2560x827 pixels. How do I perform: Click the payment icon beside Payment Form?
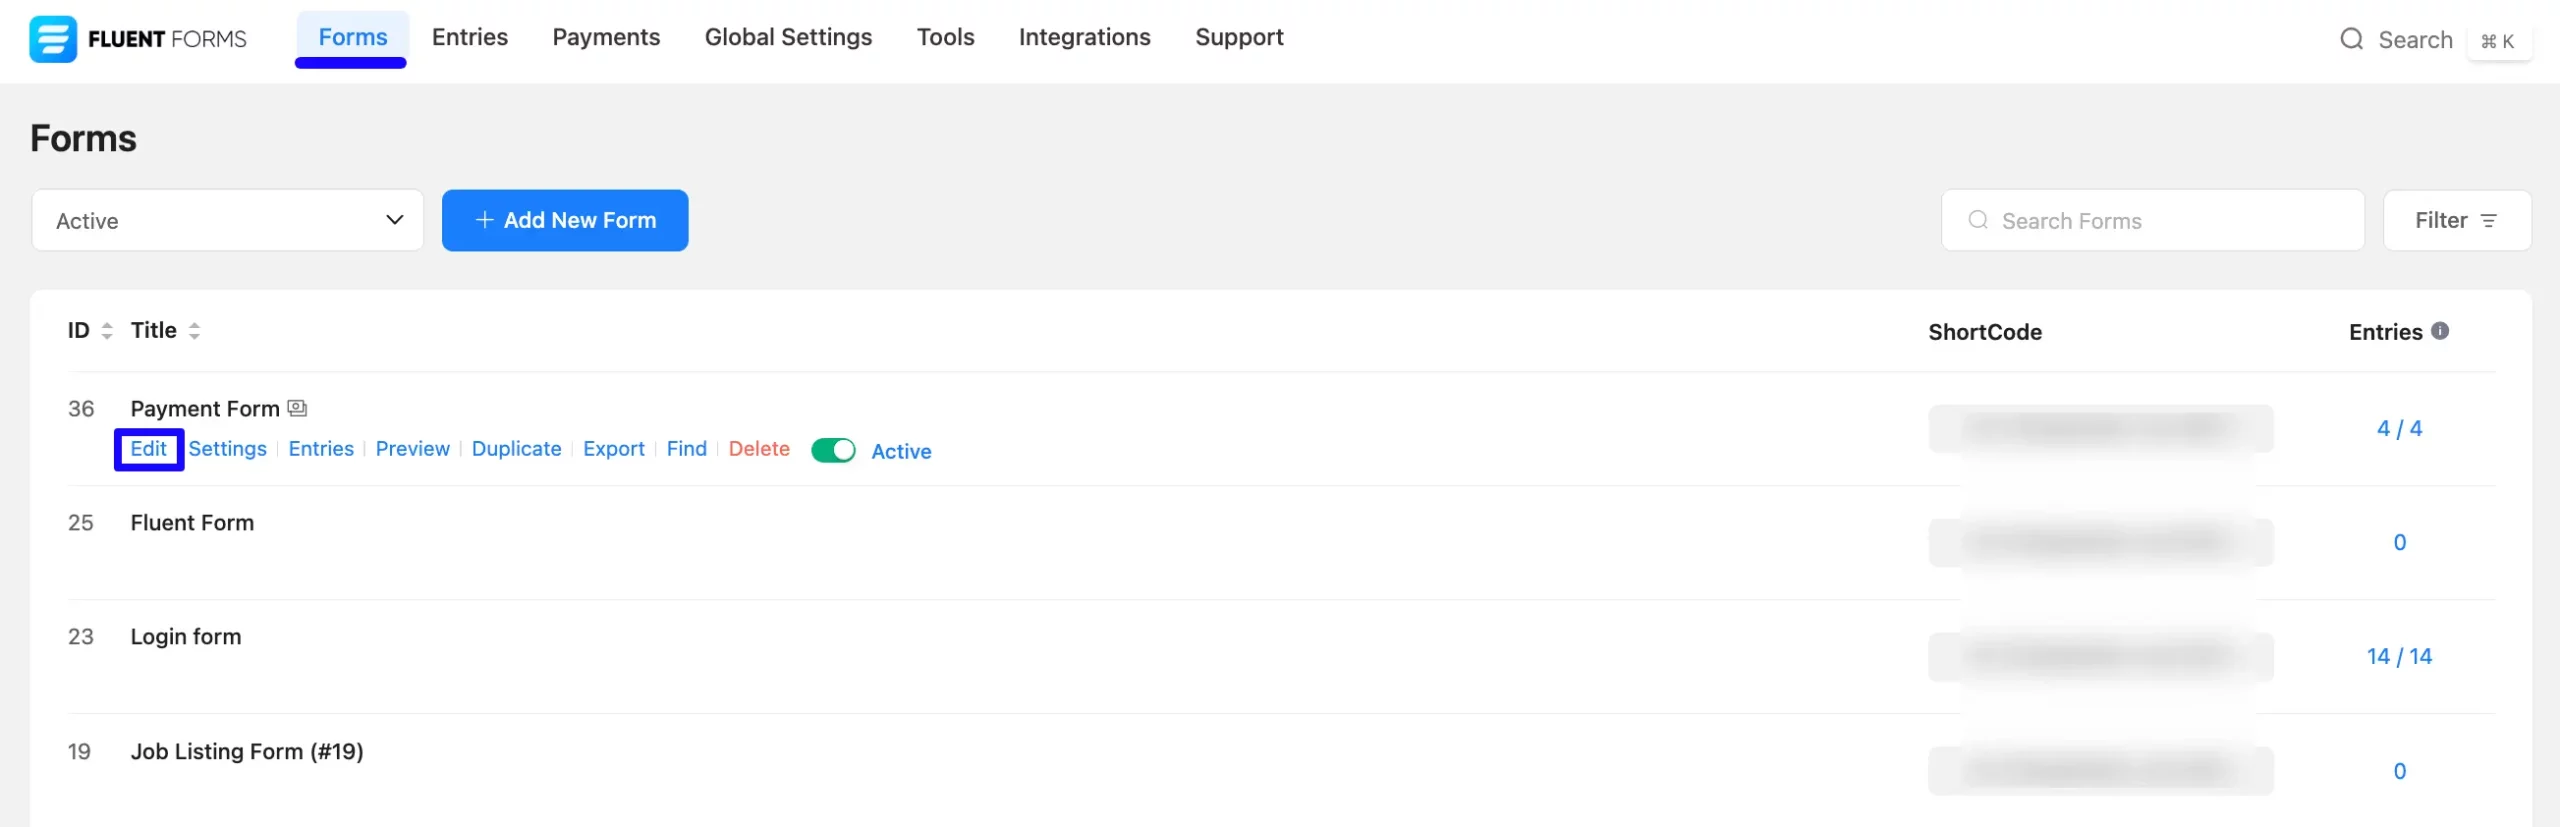[x=297, y=408]
